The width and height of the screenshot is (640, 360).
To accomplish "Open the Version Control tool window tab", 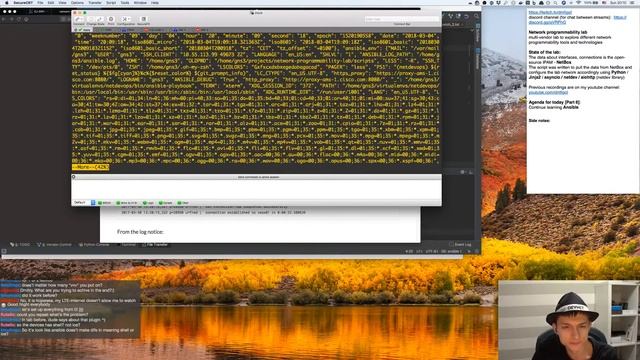I will tap(54, 244).
